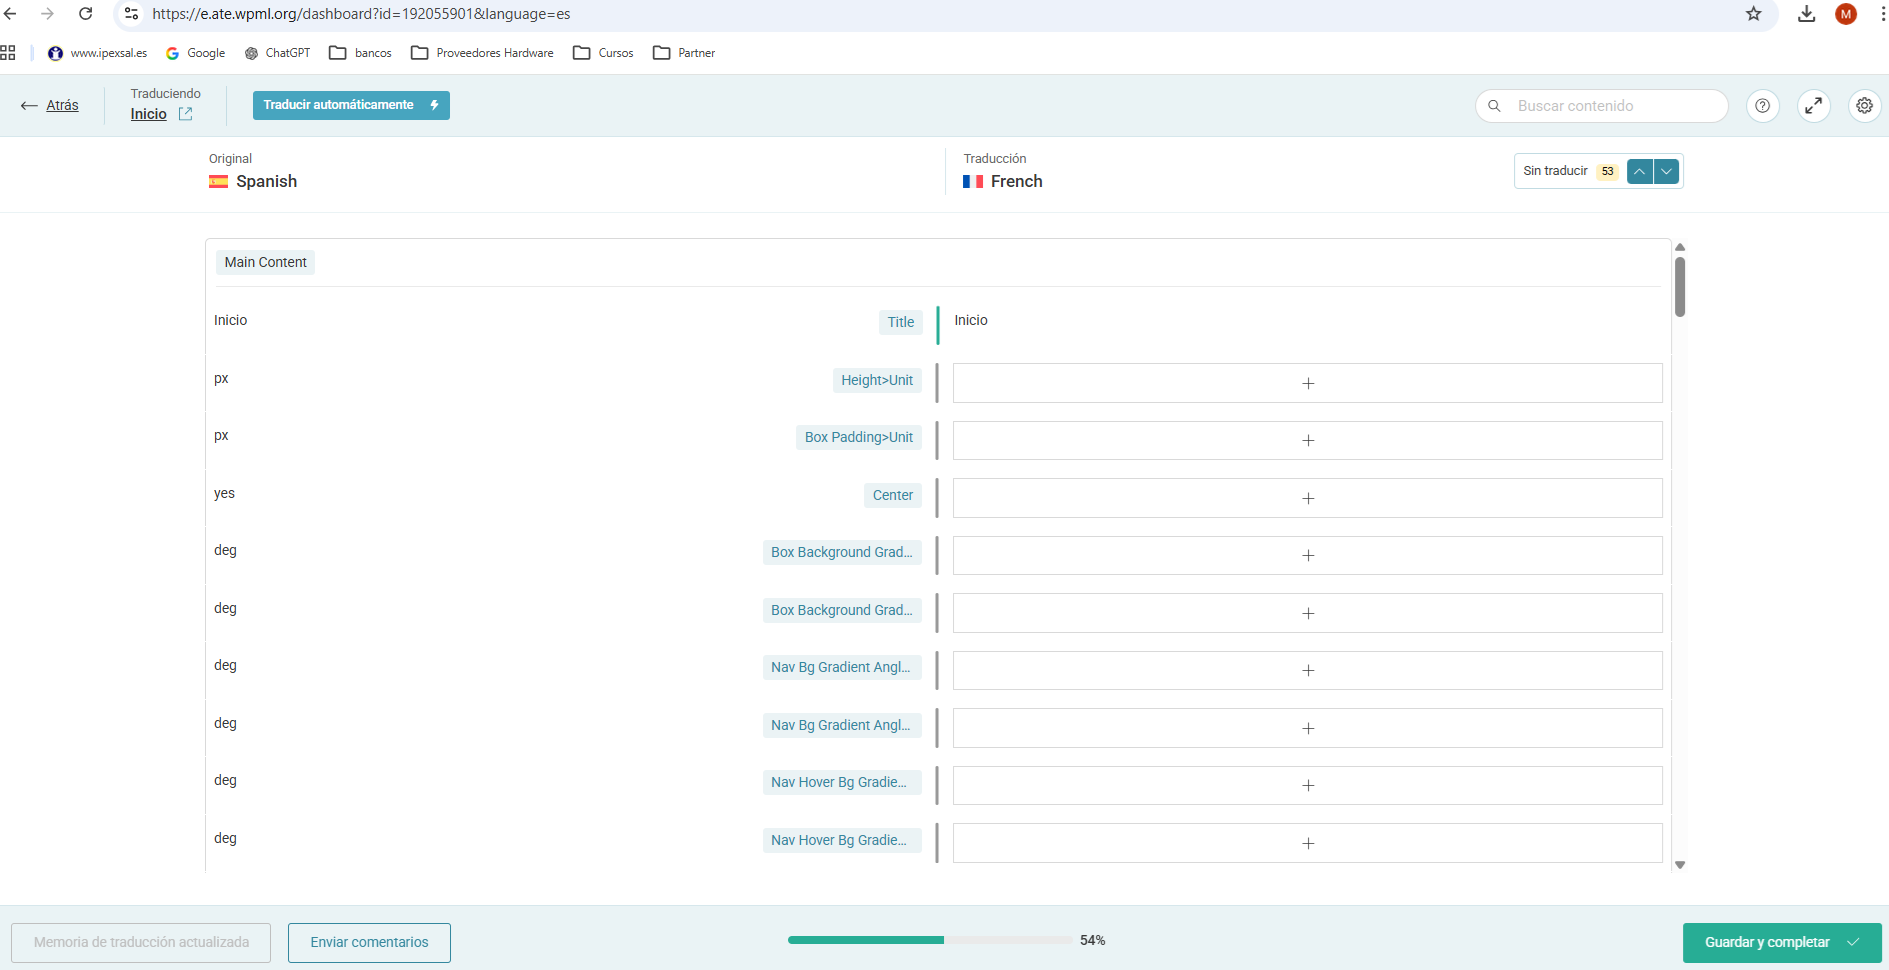The image size is (1889, 970).
Task: Add translation for Height>Unit row
Action: point(1307,383)
